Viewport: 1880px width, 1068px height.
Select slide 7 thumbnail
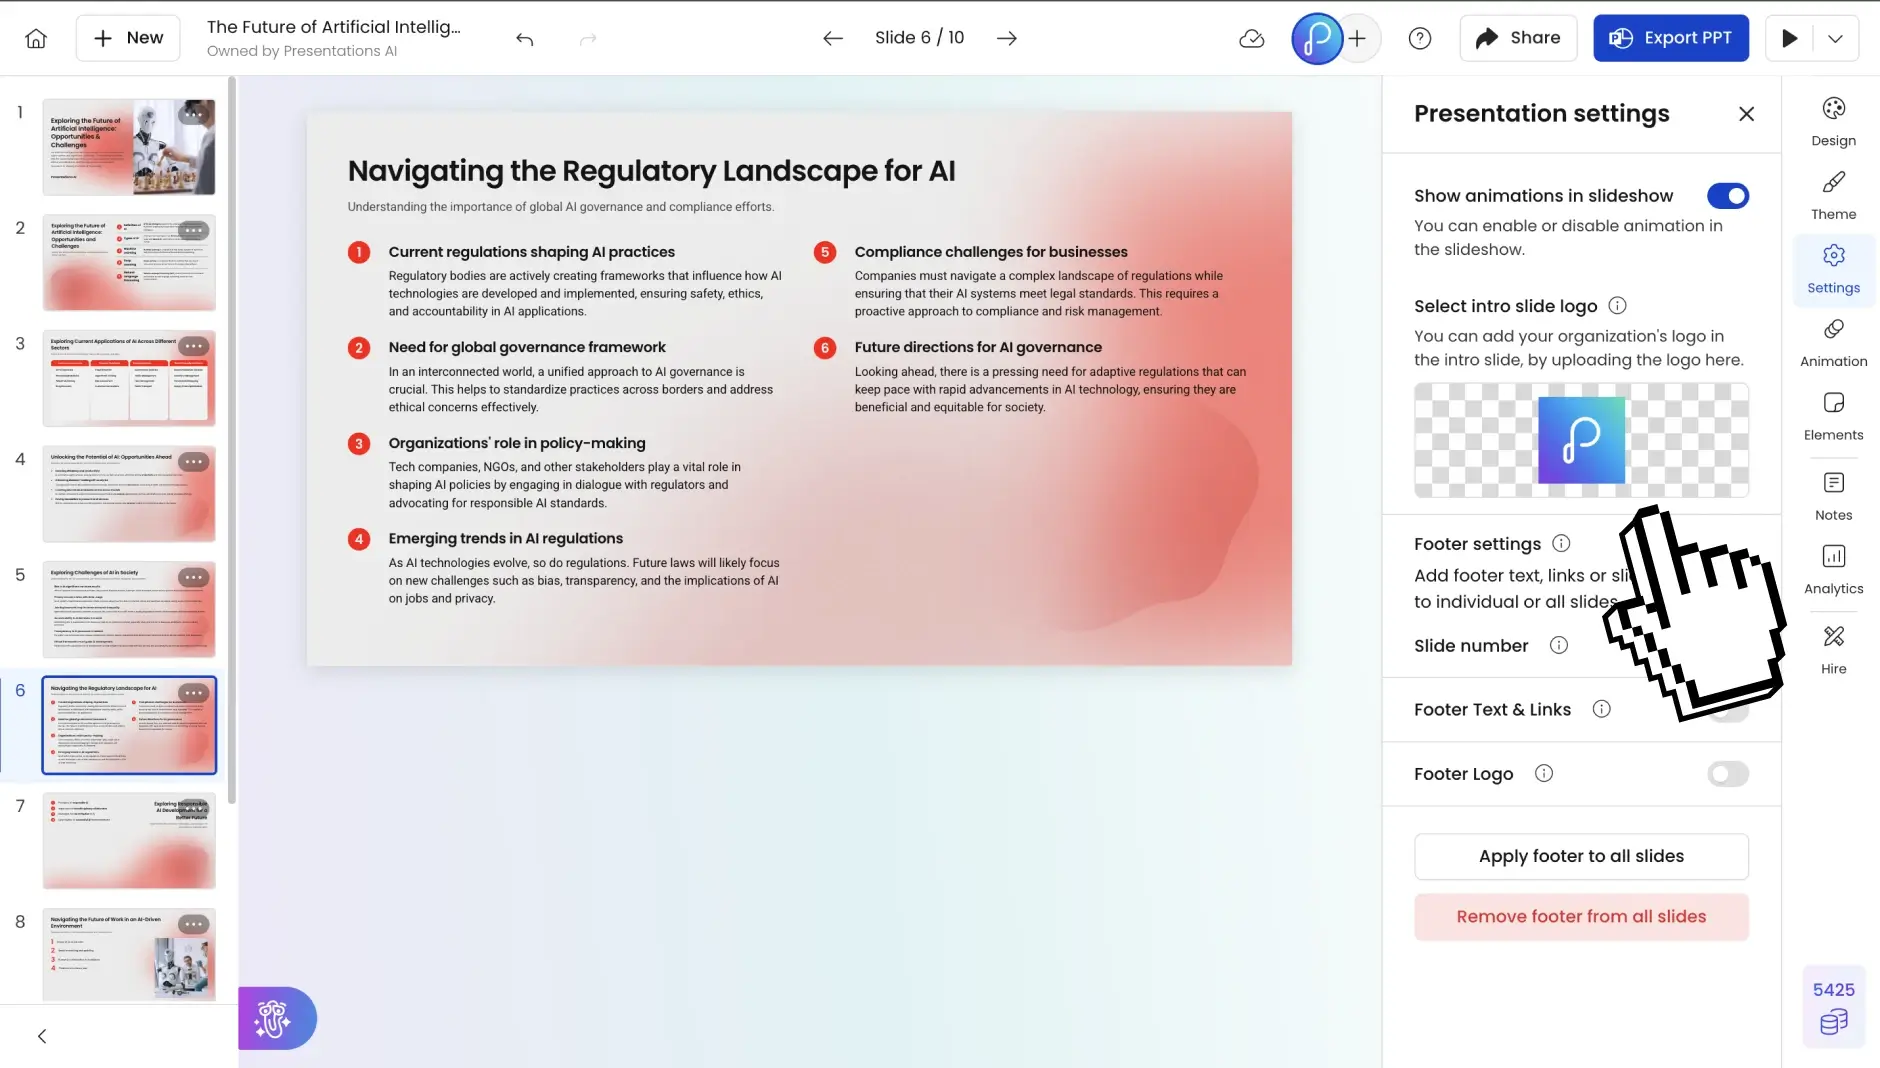click(129, 841)
